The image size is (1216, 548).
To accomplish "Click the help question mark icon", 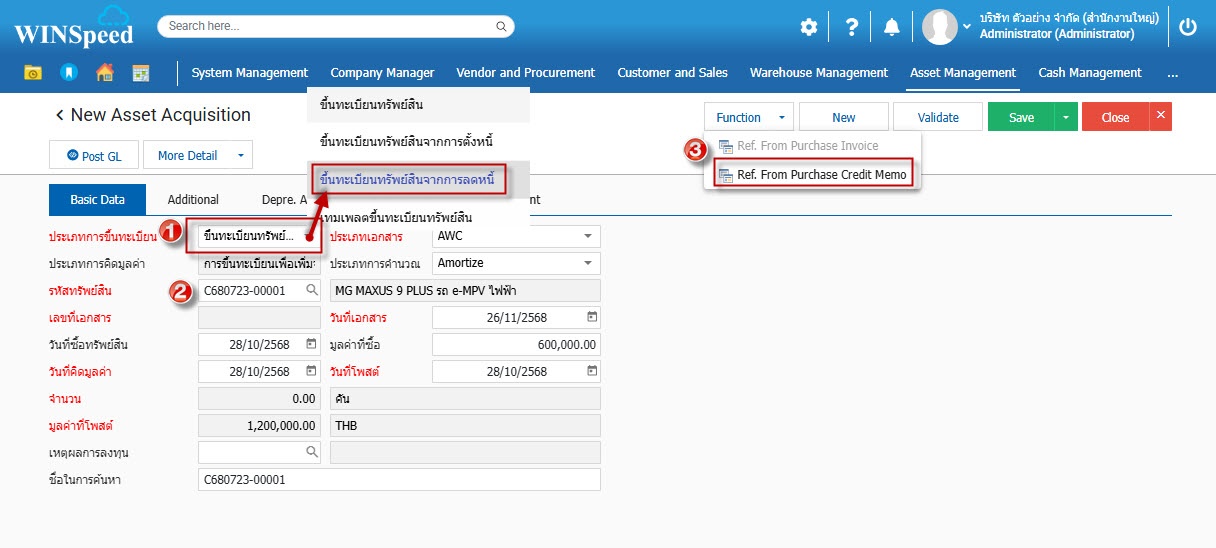I will pos(851,28).
